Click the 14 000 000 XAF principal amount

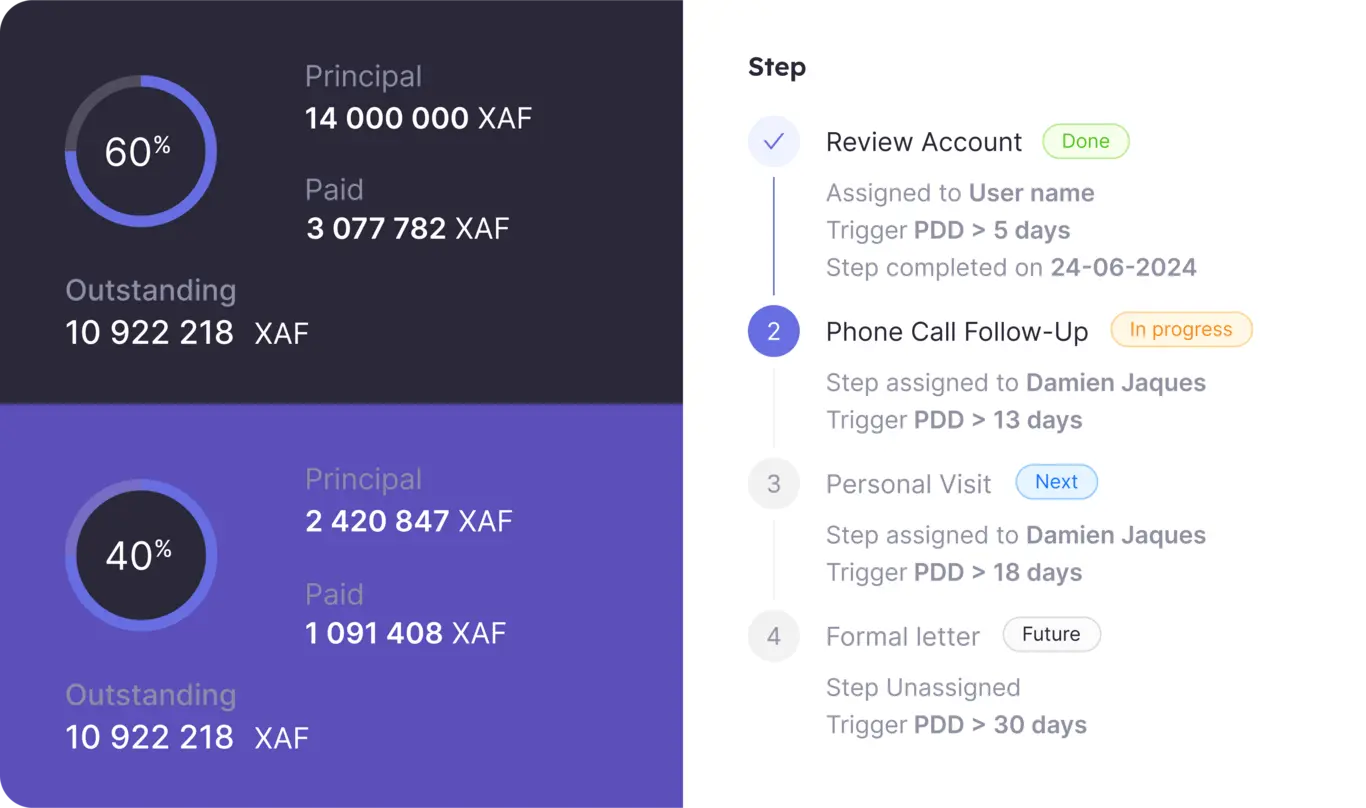click(x=418, y=118)
